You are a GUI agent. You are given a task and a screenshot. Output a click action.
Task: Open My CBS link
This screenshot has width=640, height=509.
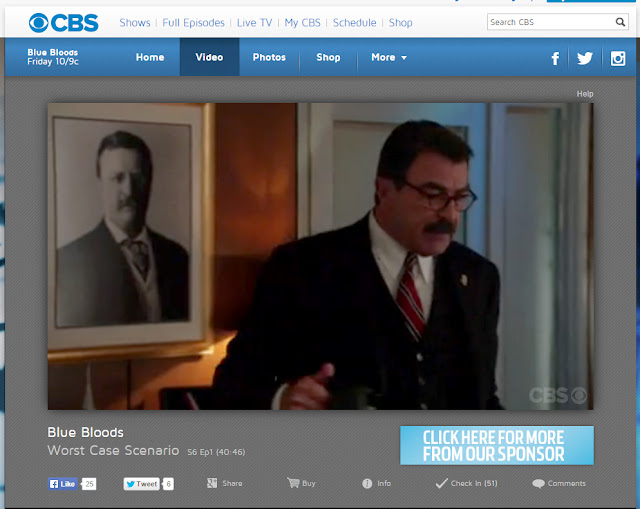point(302,22)
